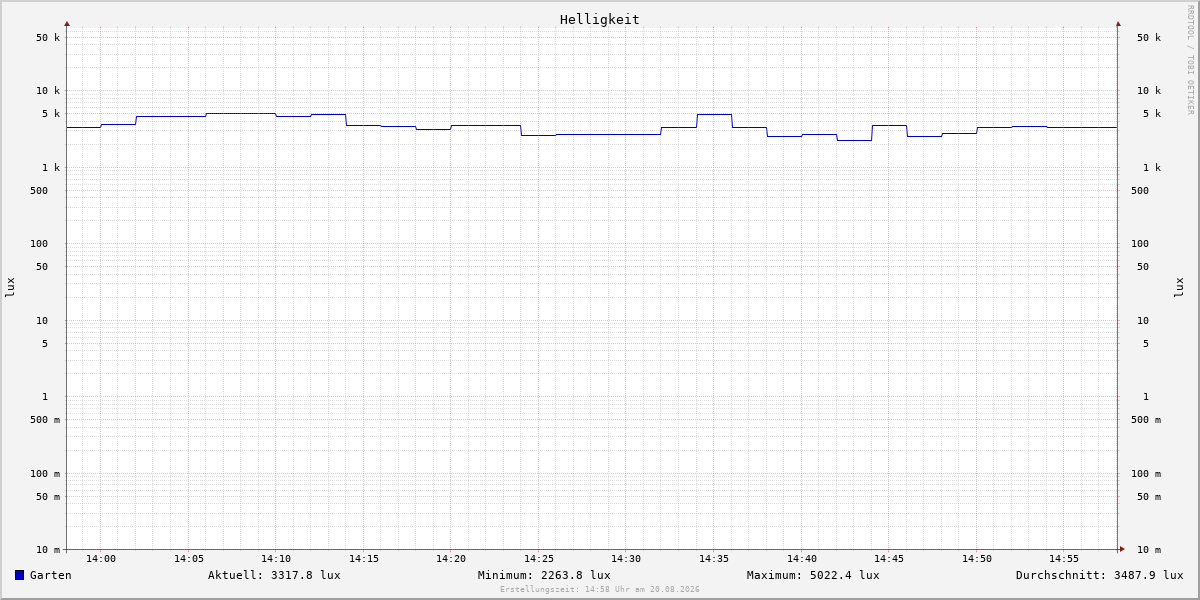The height and width of the screenshot is (600, 1200).
Task: Click the right lux axis title
Action: tap(1179, 288)
